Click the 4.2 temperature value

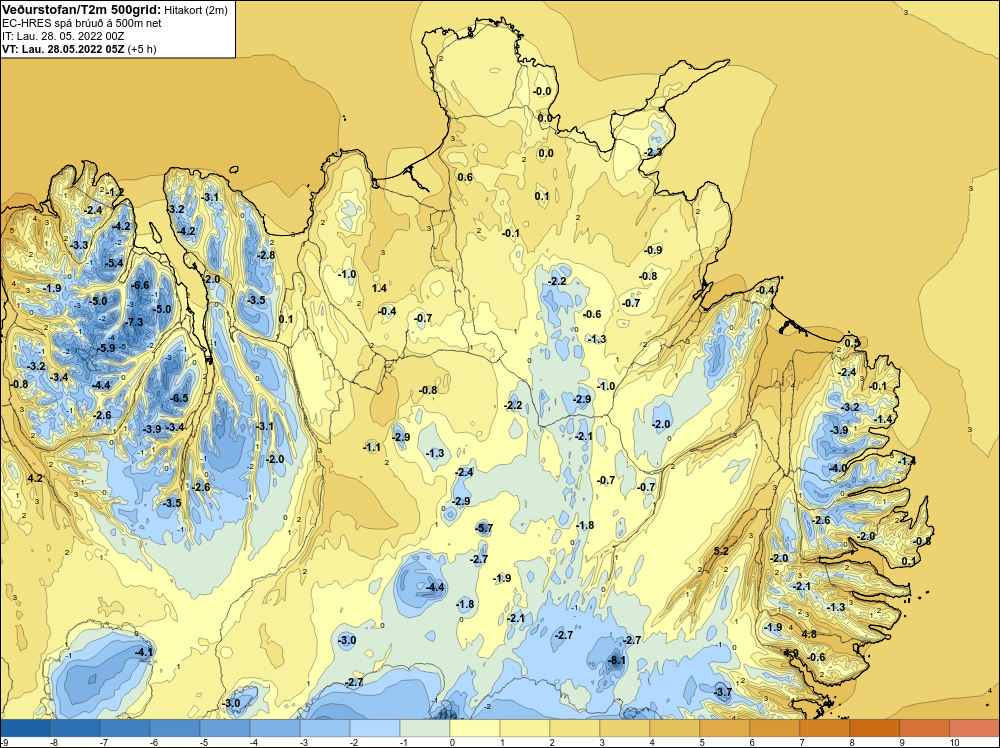pos(35,478)
